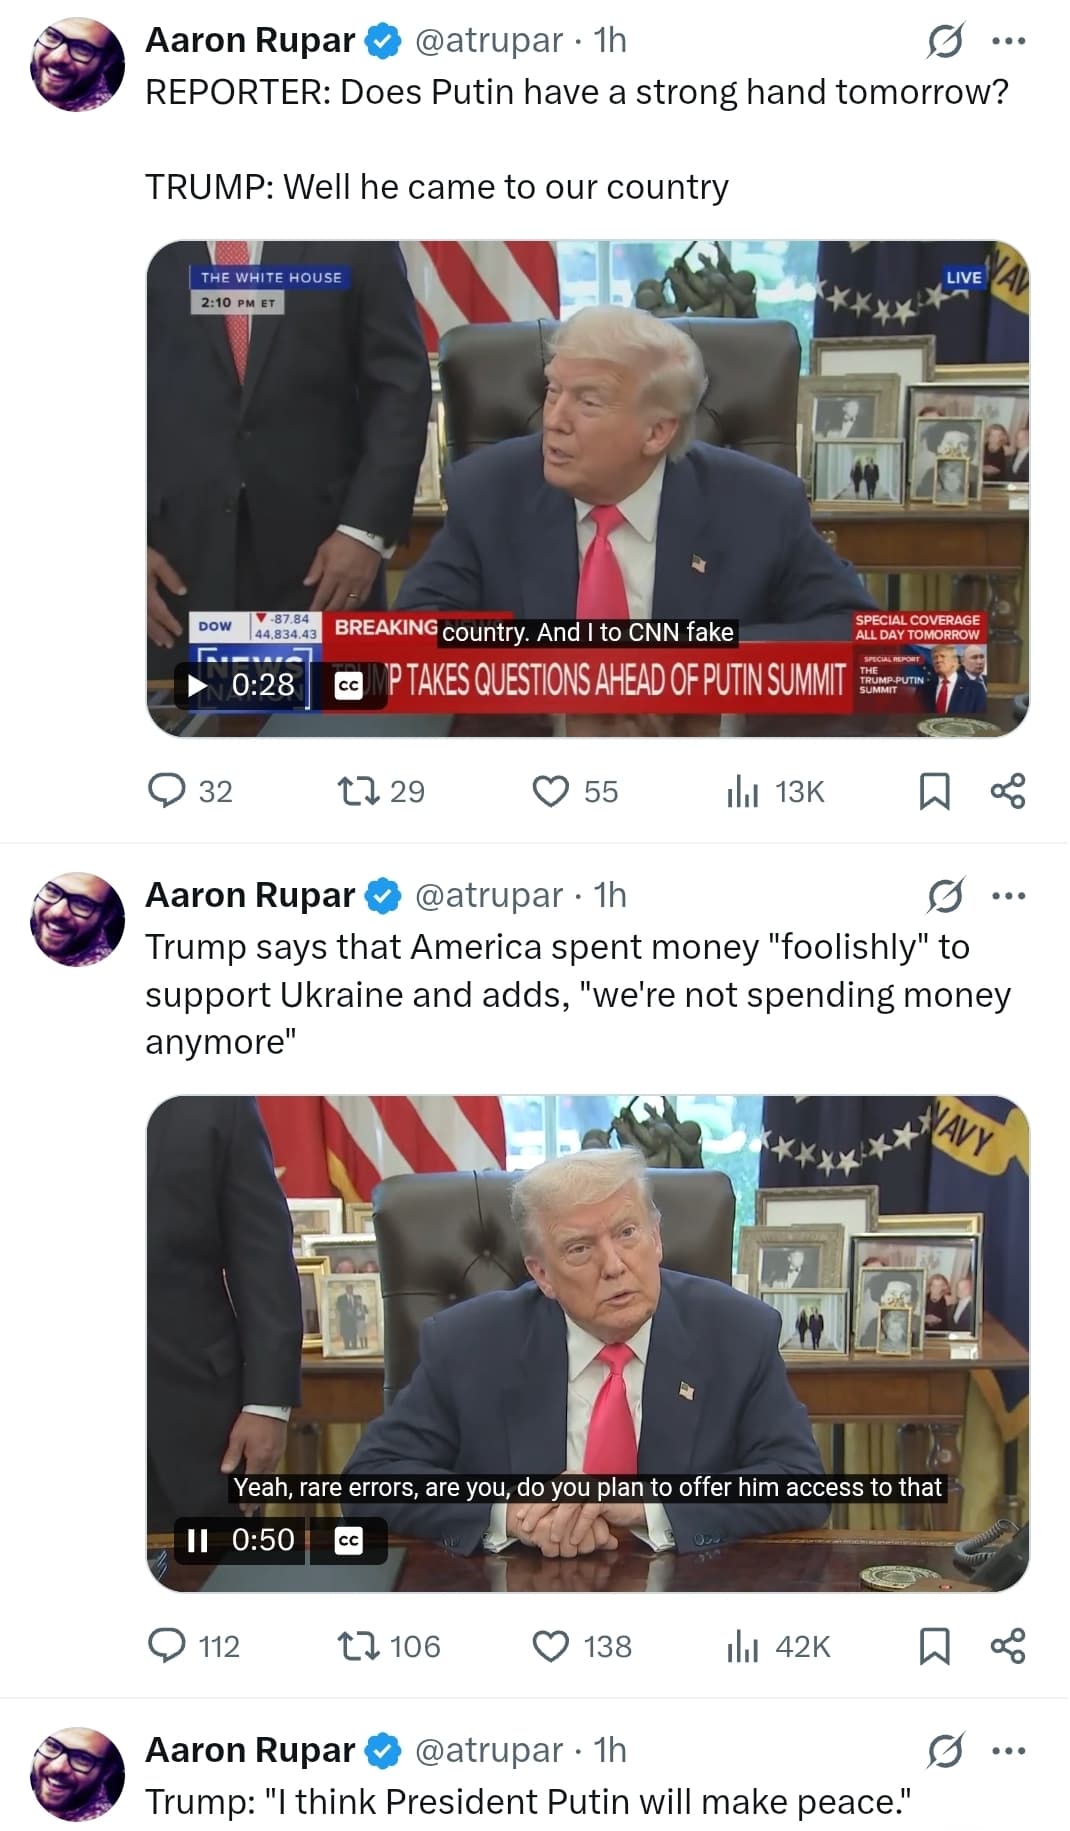Share the first tweet via share icon
Screen dimensions: 1070x1831
[x=1007, y=791]
